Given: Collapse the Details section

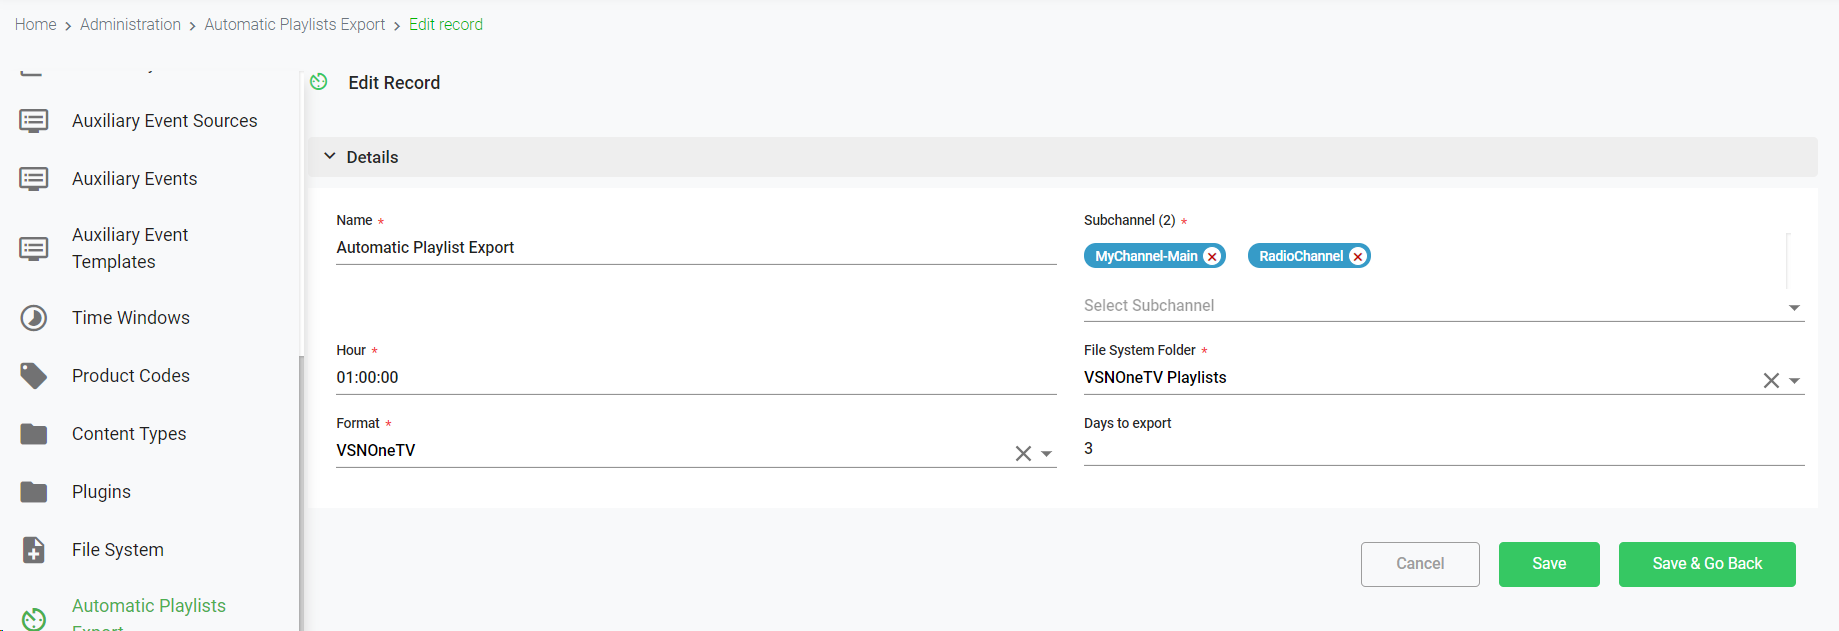Looking at the screenshot, I should tap(330, 157).
